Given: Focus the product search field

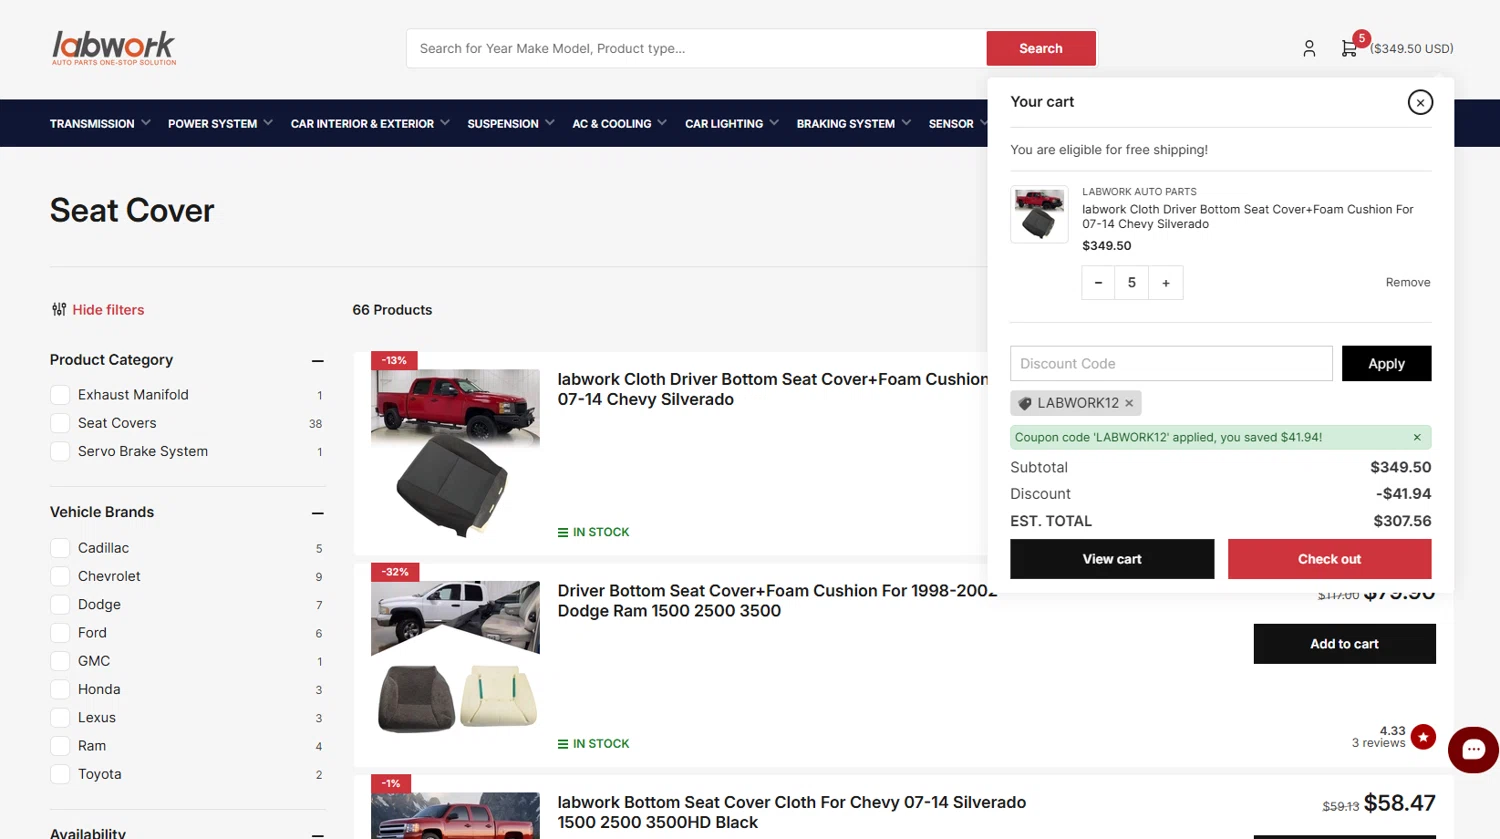Looking at the screenshot, I should (x=696, y=48).
